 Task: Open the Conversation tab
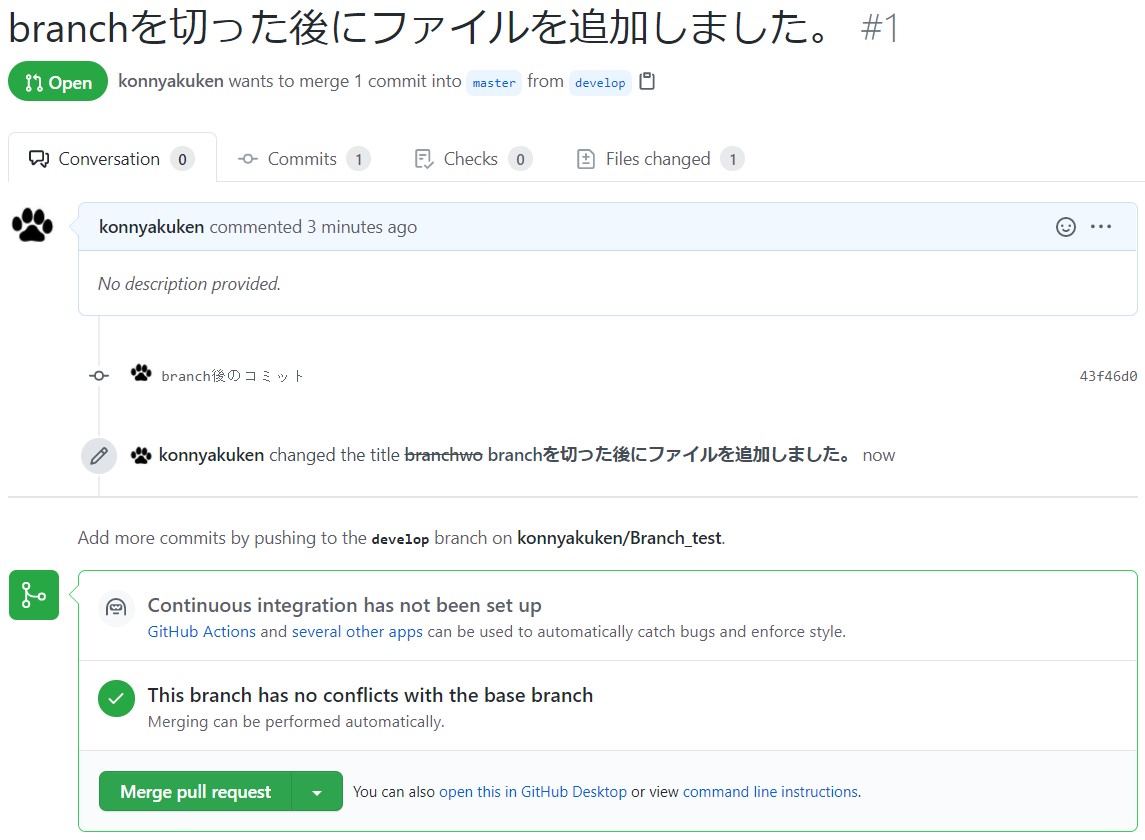point(112,159)
